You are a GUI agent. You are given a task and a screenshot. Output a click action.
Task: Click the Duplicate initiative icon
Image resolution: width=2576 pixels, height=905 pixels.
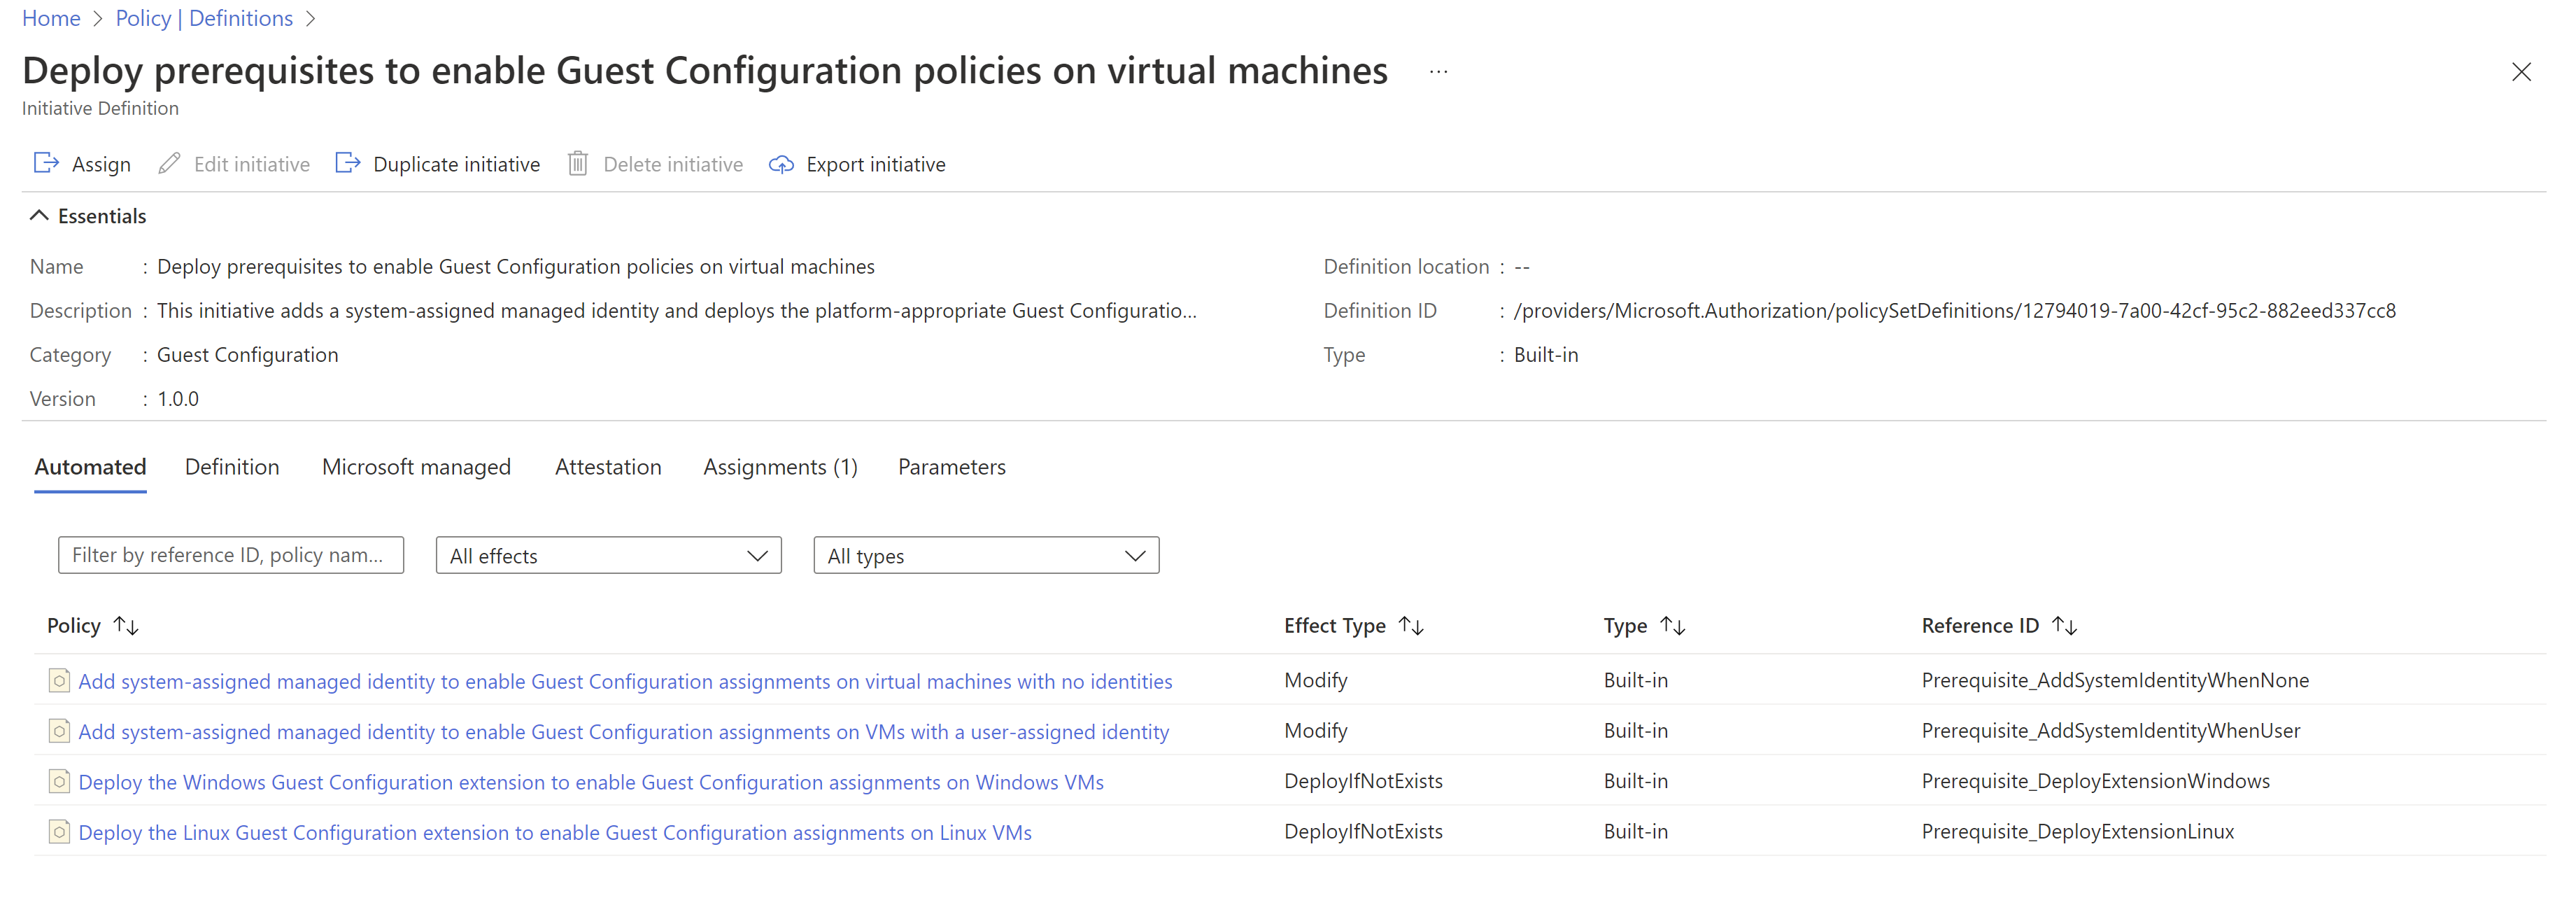(x=347, y=163)
